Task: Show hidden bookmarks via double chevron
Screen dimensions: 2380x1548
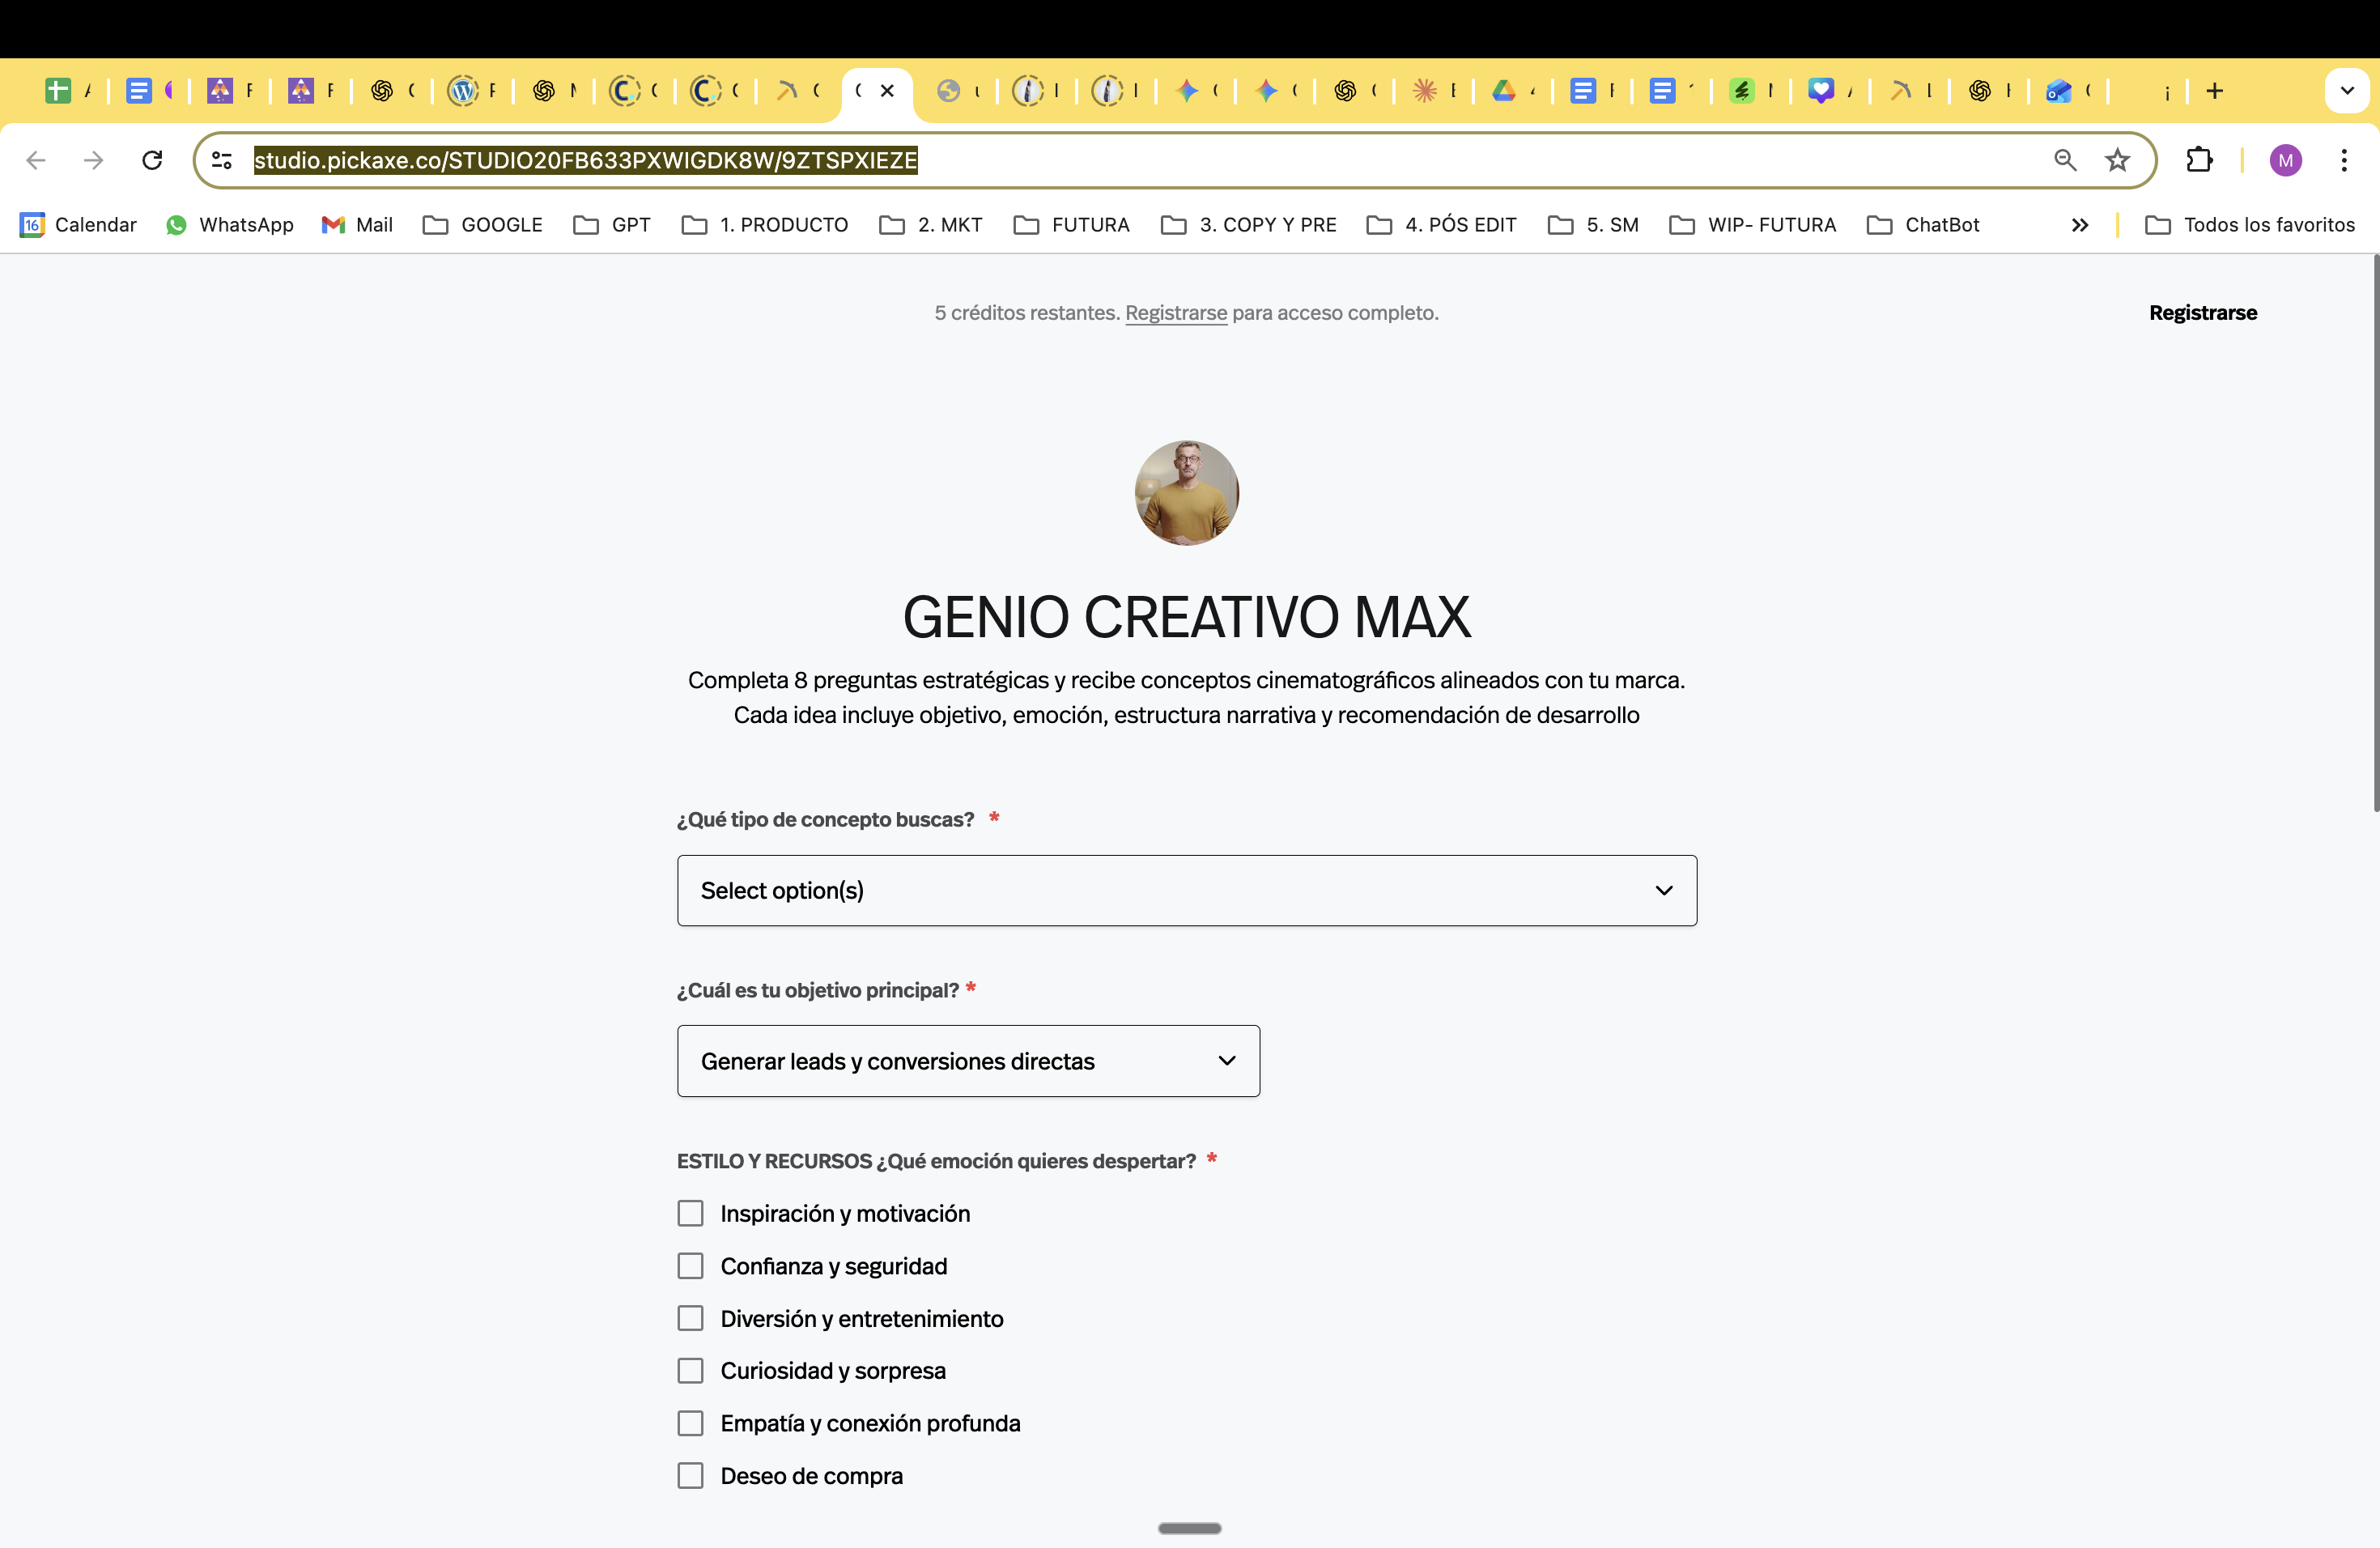Action: point(2080,225)
